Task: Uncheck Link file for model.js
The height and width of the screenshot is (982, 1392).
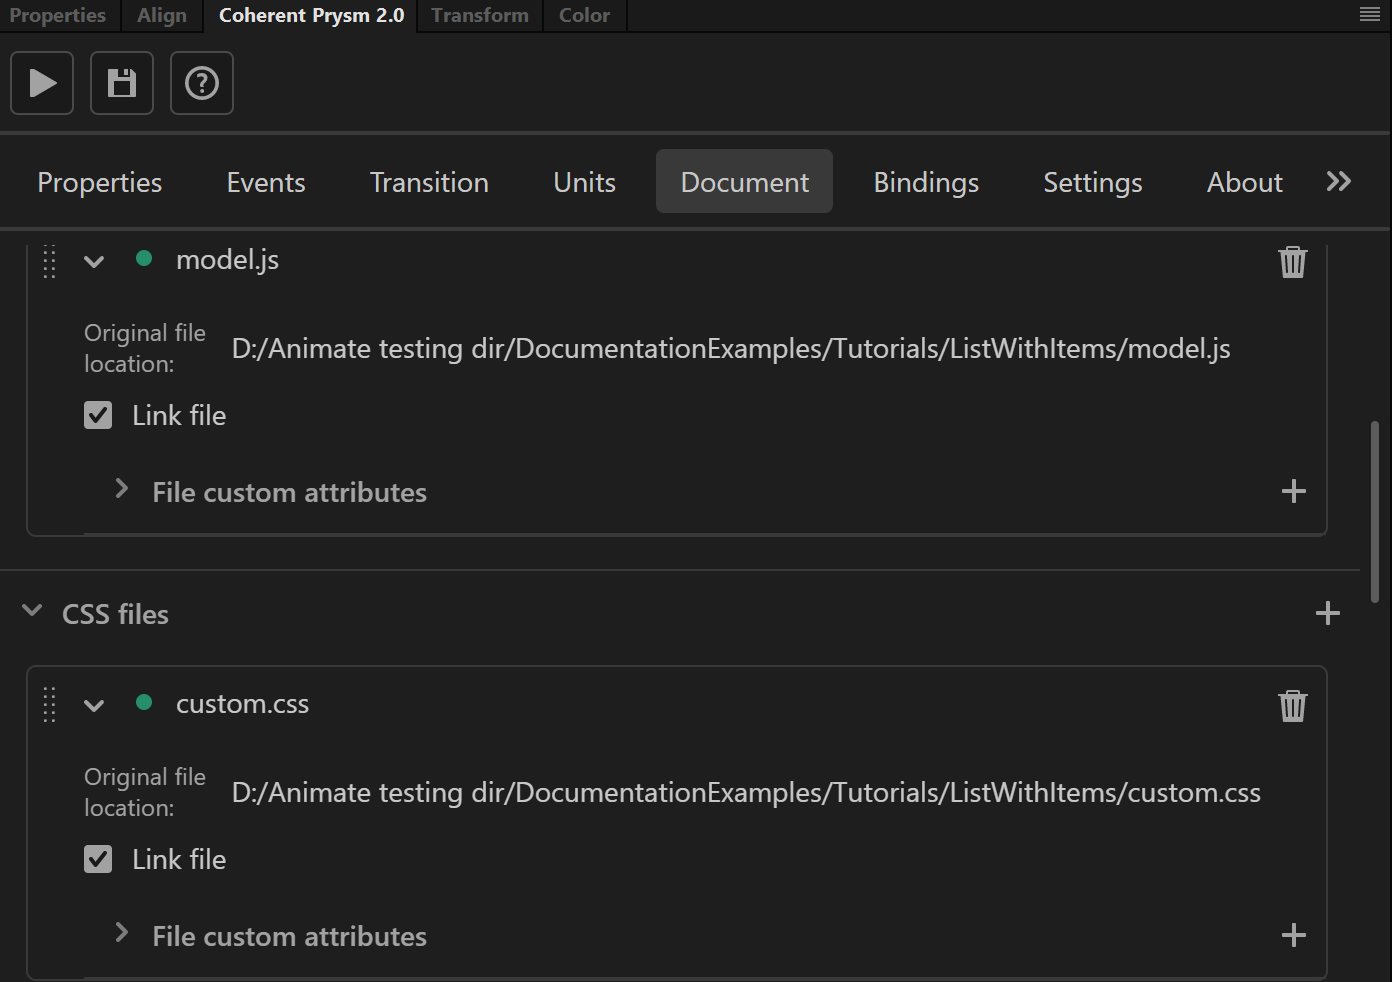Action: tap(98, 415)
